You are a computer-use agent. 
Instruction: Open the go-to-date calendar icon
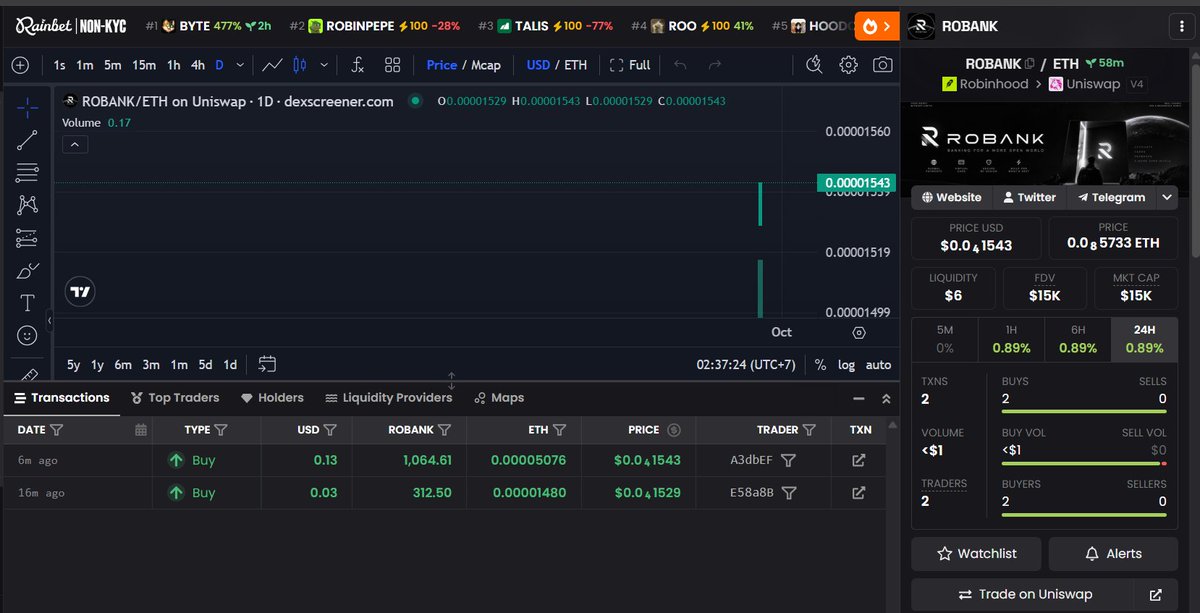(267, 364)
